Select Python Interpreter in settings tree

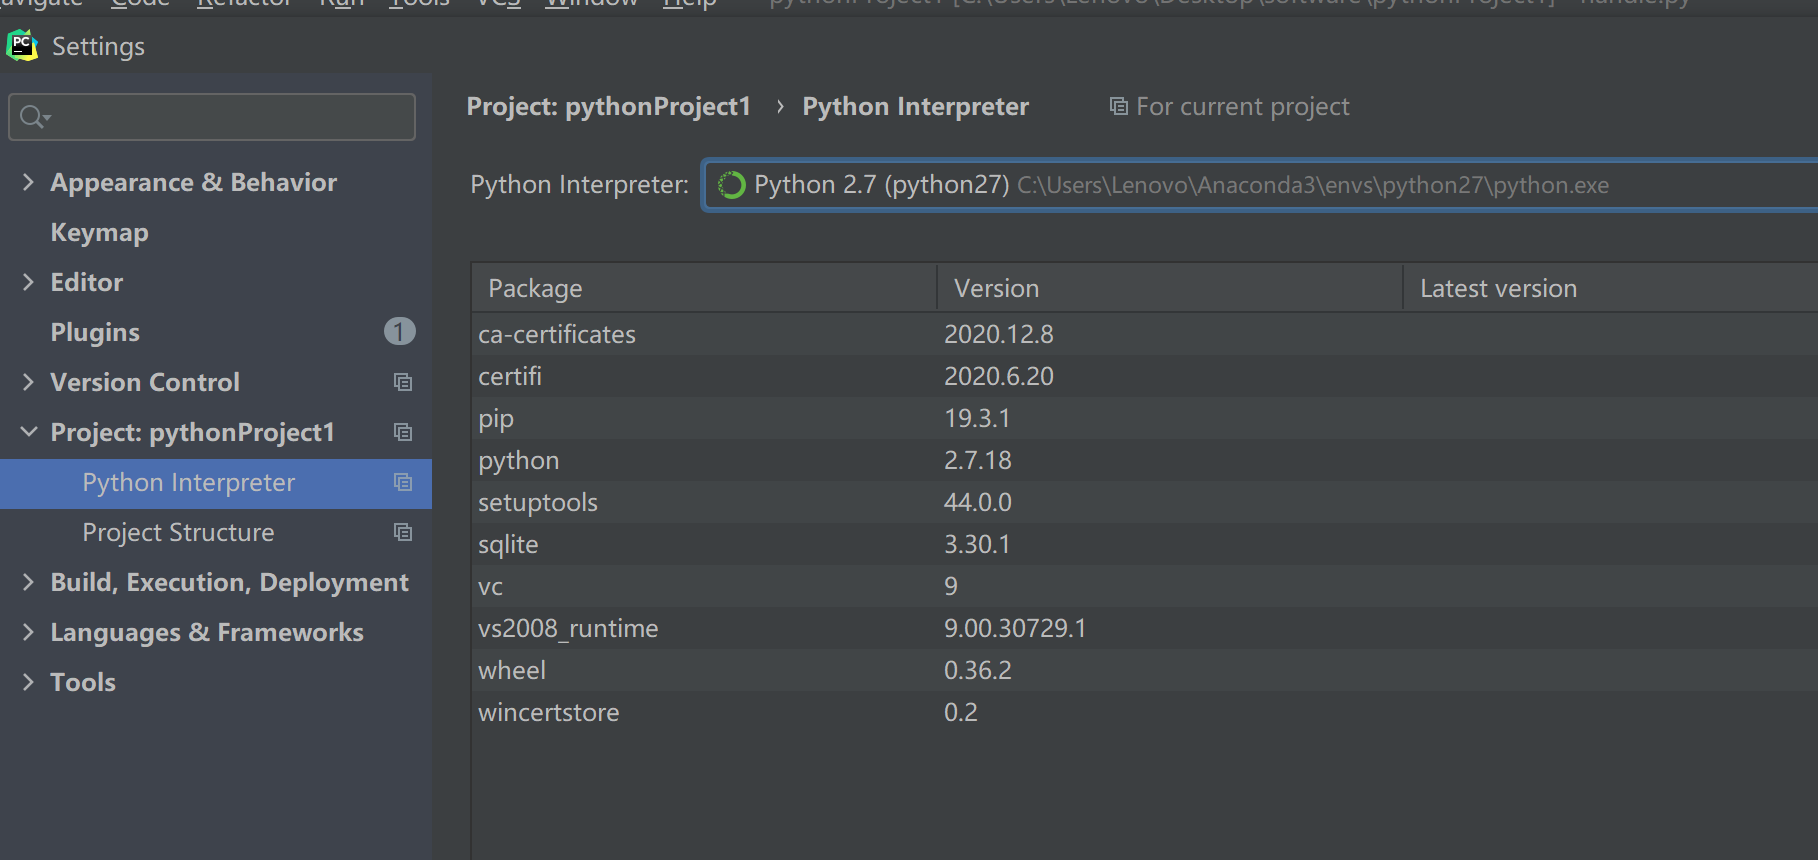216,483
